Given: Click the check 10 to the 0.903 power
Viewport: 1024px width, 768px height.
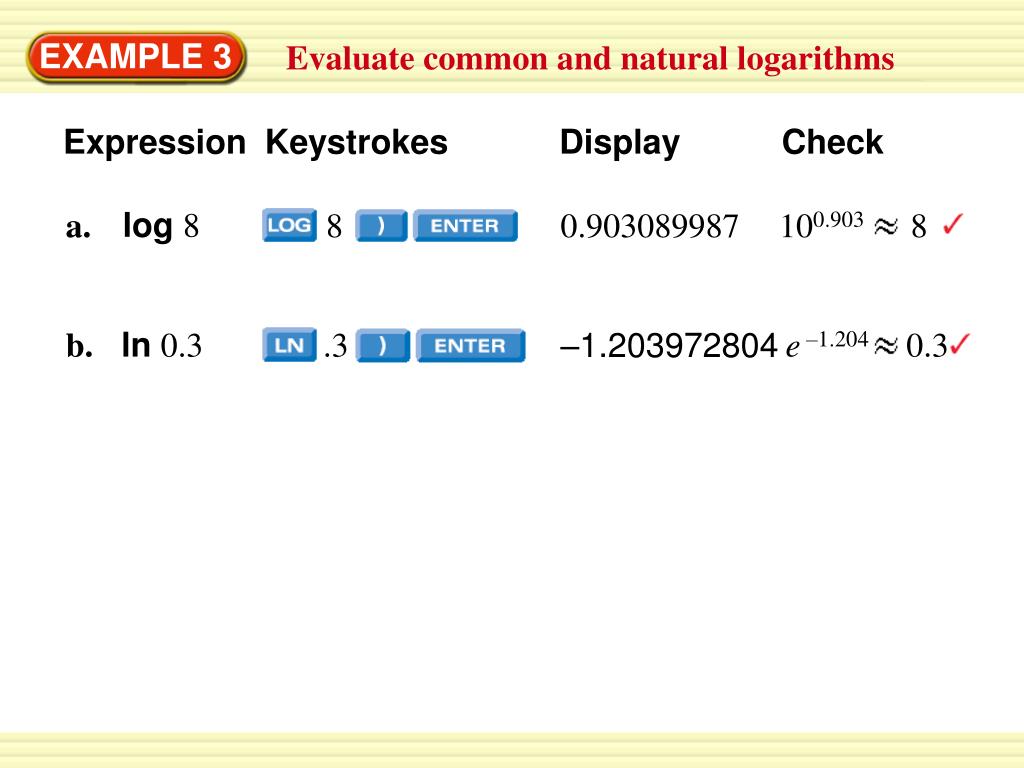Looking at the screenshot, I should (822, 225).
